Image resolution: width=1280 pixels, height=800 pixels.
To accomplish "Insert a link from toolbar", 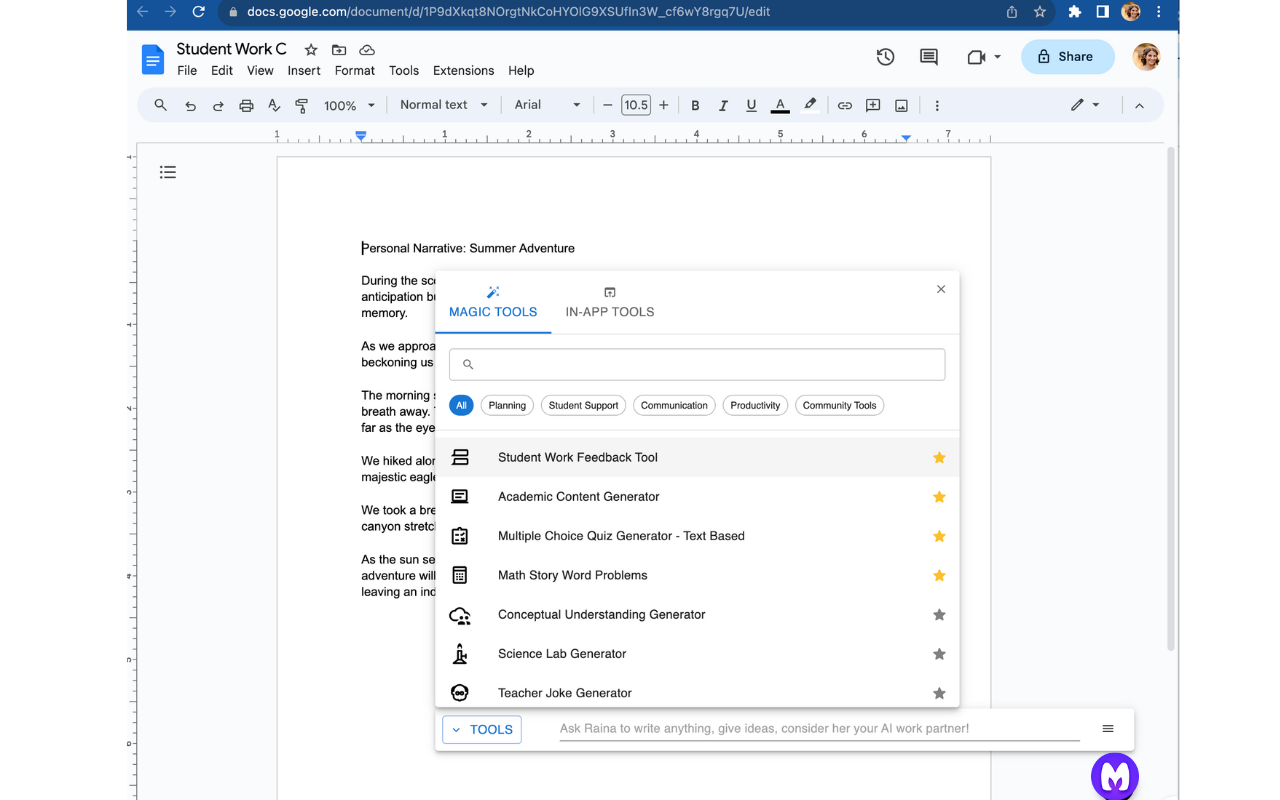I will click(x=845, y=105).
